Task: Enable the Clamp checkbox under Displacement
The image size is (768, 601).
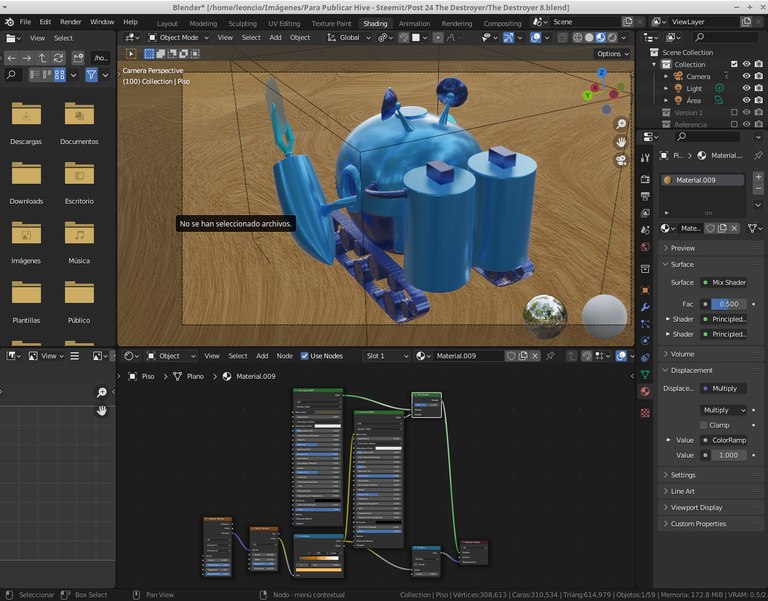Action: (704, 425)
